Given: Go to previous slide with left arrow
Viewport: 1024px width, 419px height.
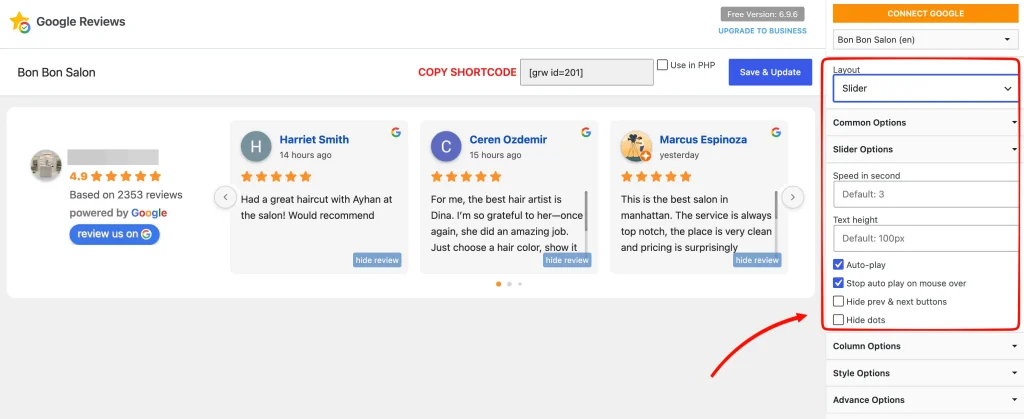Looking at the screenshot, I should click(225, 196).
